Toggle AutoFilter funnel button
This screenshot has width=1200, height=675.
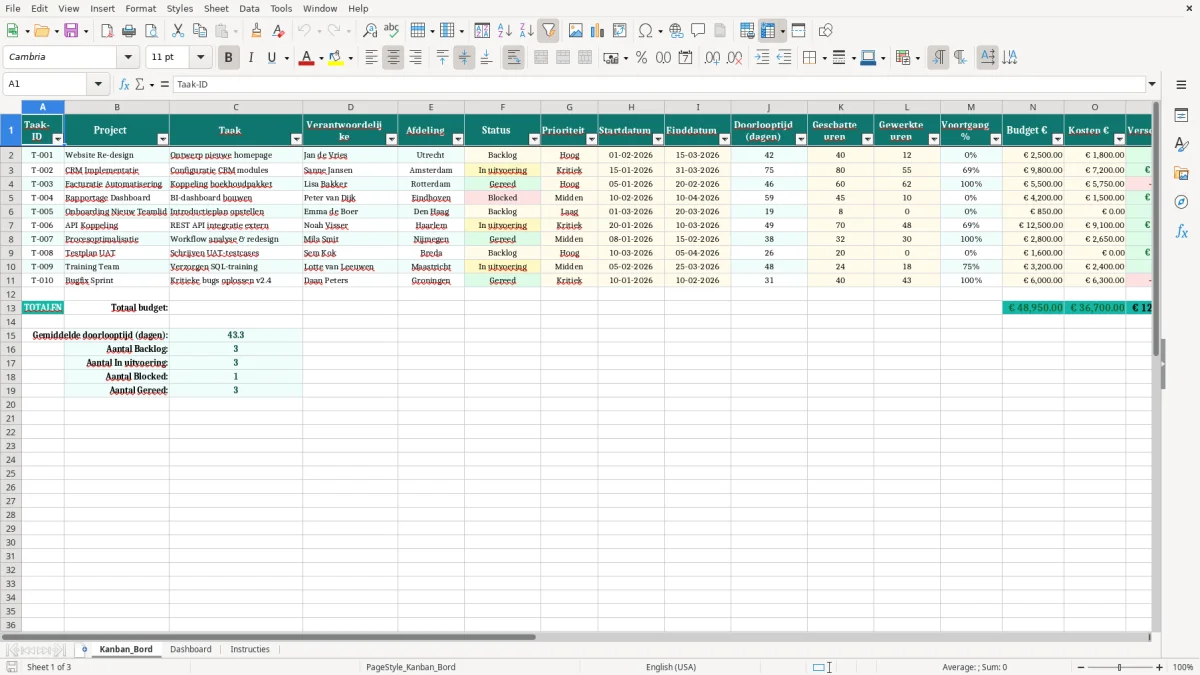[x=548, y=31]
